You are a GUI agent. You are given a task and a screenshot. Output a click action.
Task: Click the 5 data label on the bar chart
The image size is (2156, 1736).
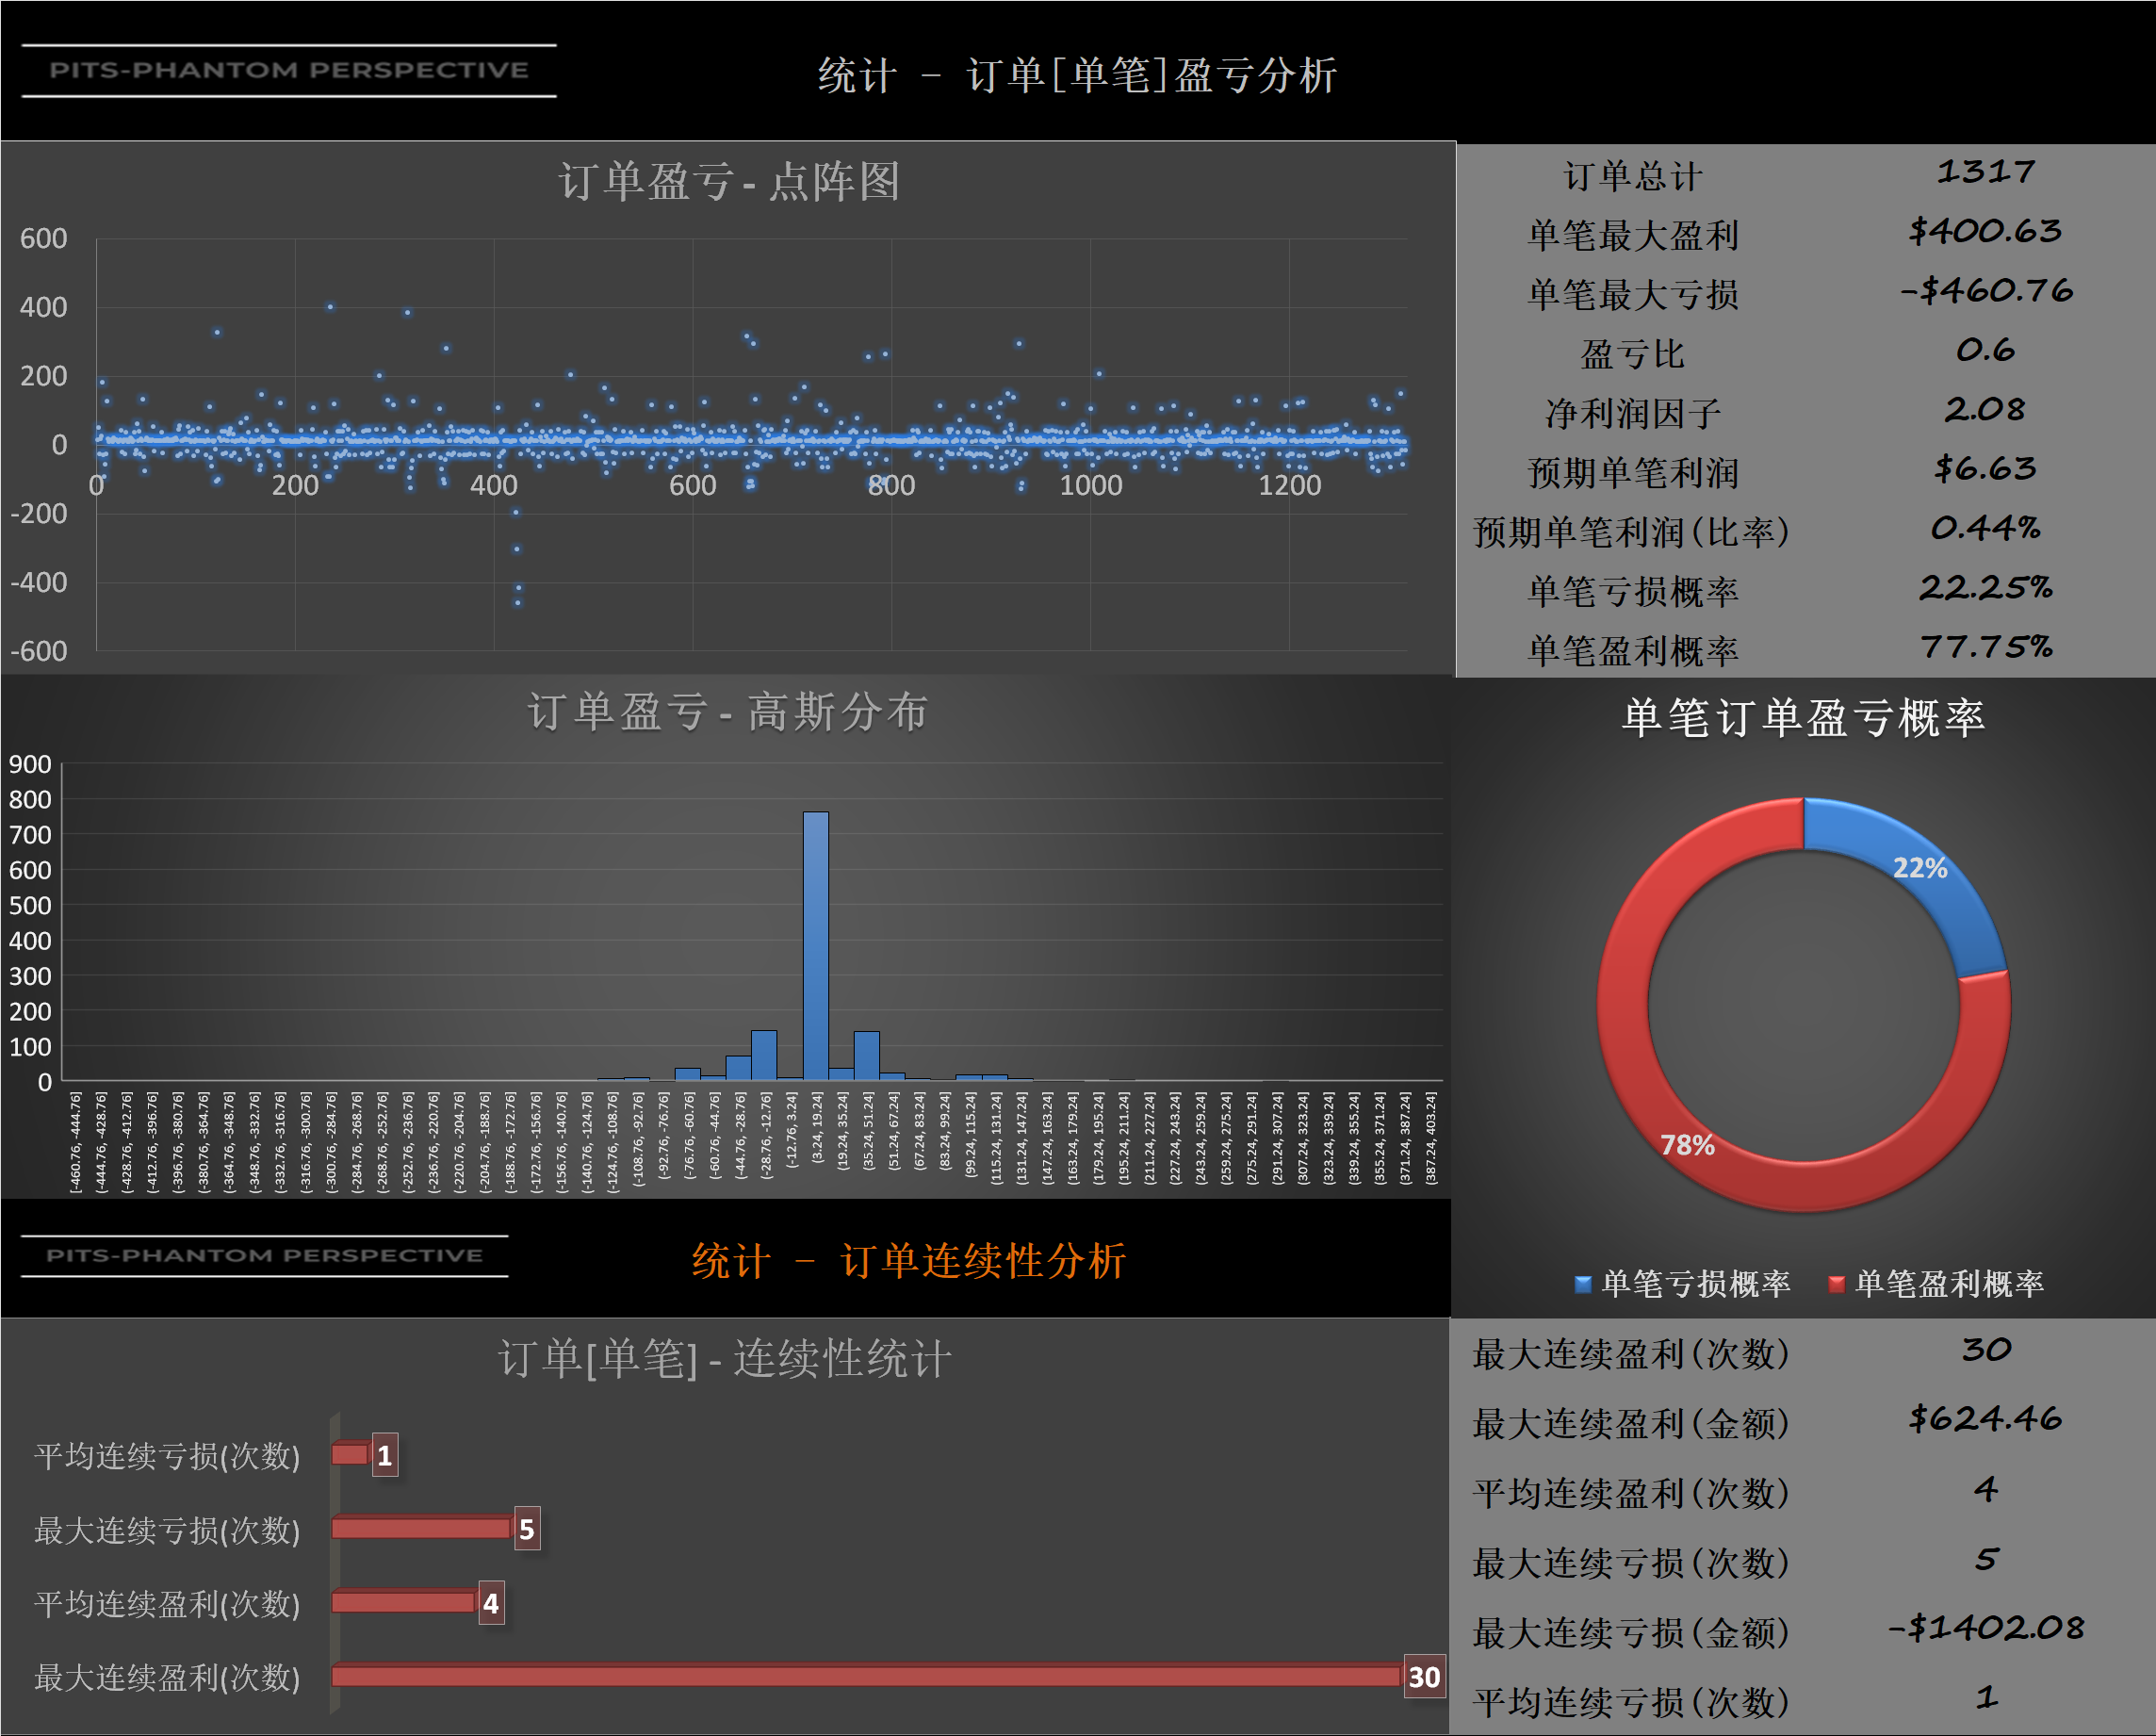(x=527, y=1529)
